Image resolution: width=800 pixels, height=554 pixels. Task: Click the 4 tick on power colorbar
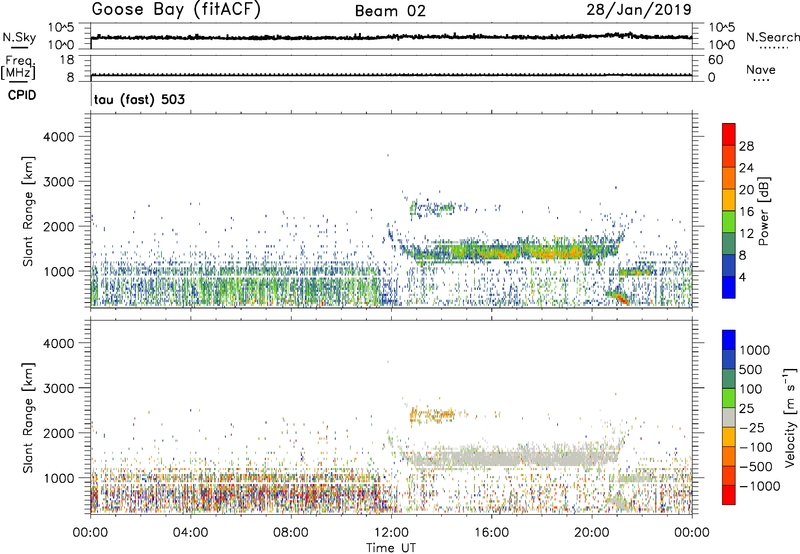pos(742,277)
